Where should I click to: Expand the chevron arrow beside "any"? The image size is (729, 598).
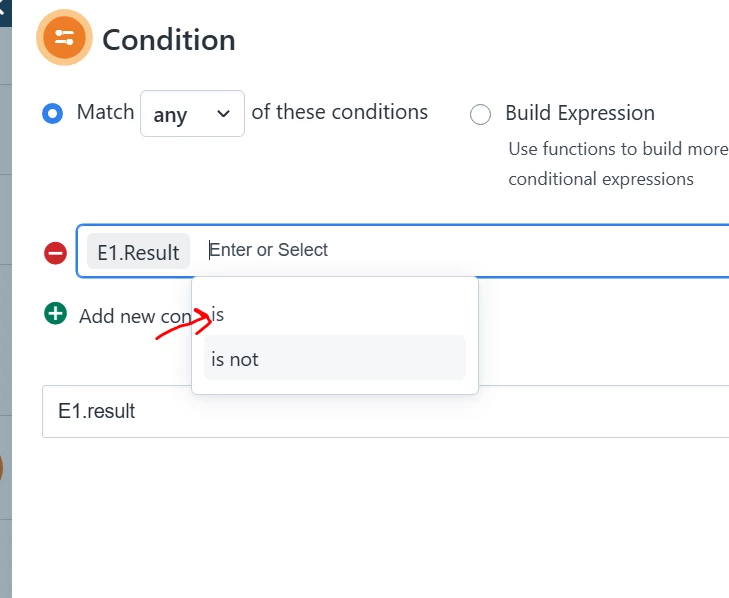223,114
